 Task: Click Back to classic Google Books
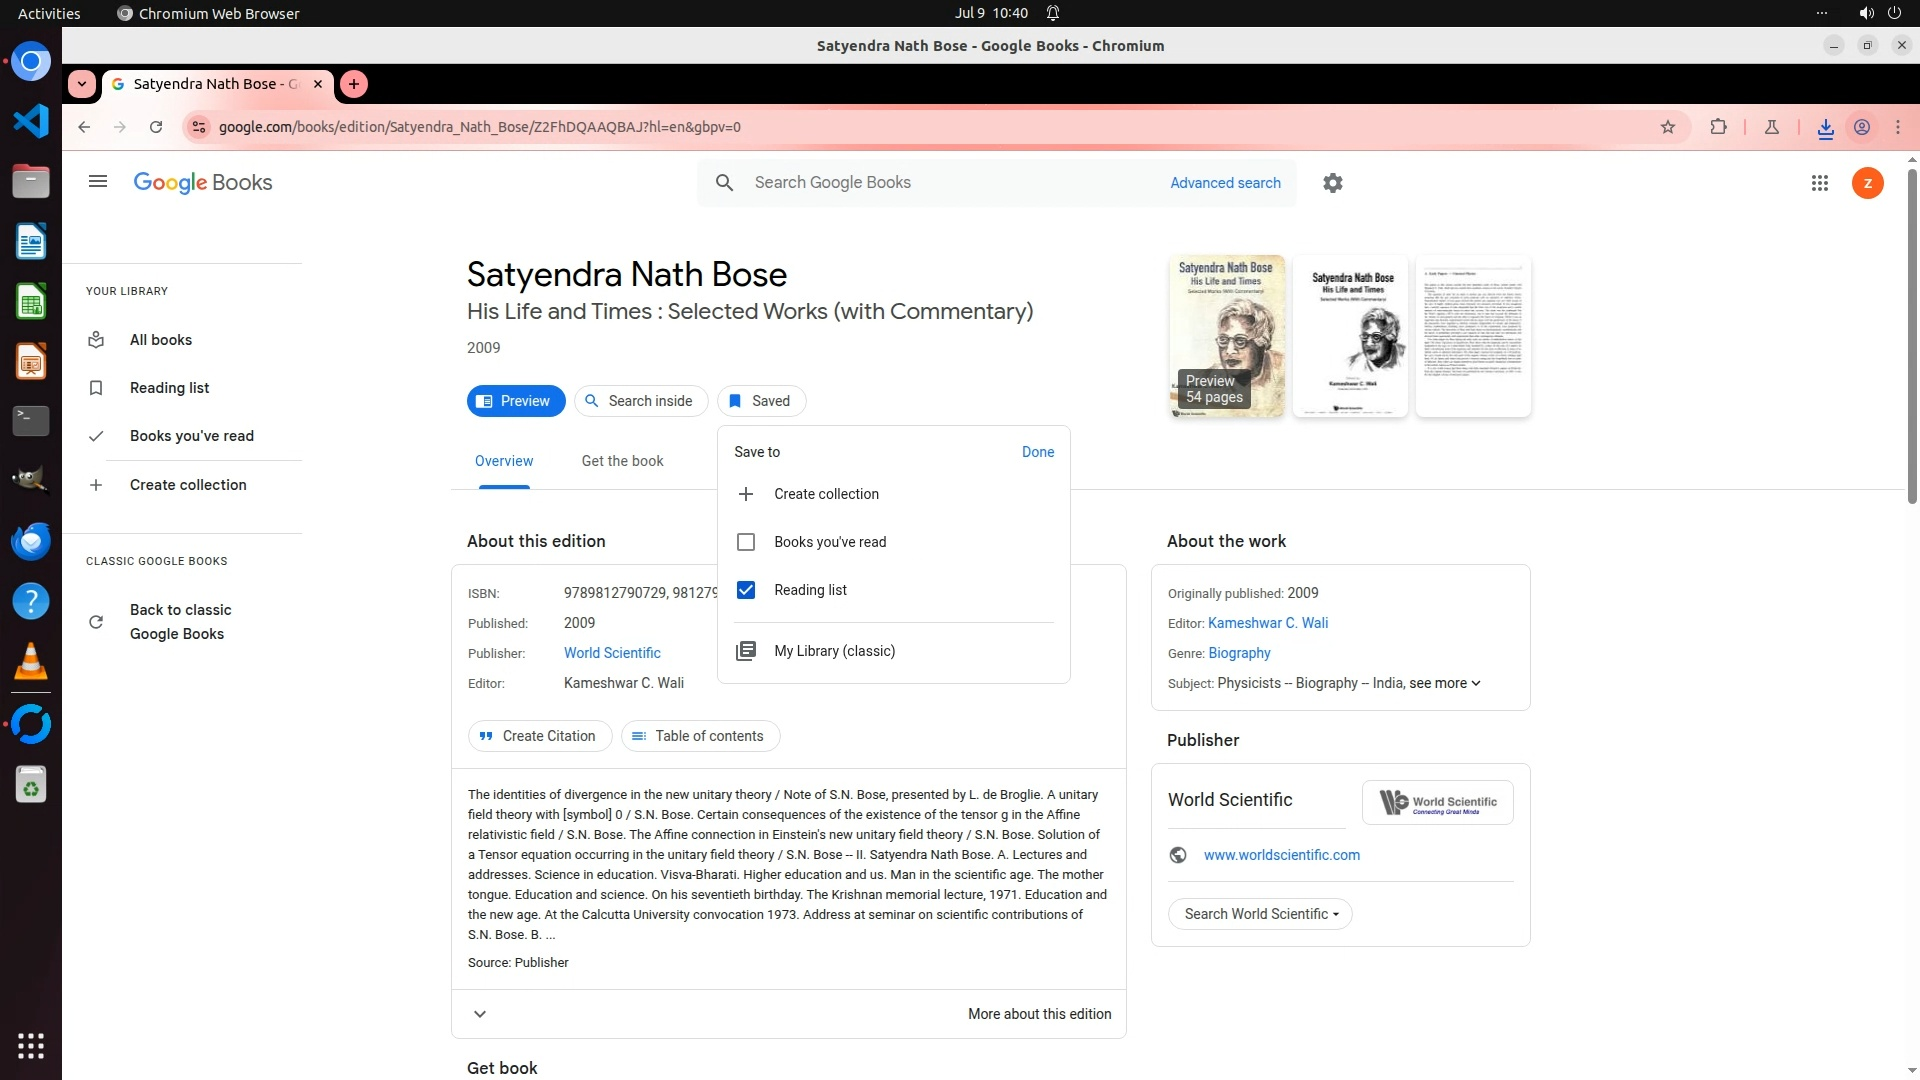pos(180,622)
